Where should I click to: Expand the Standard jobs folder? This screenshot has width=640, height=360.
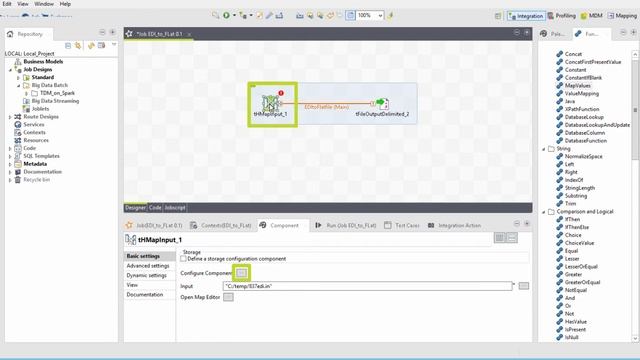coord(18,78)
